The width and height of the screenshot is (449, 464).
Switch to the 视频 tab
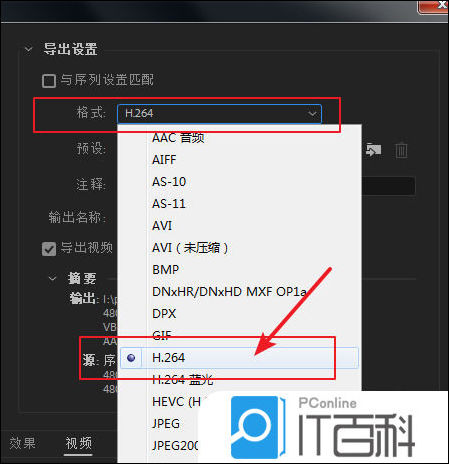click(78, 444)
